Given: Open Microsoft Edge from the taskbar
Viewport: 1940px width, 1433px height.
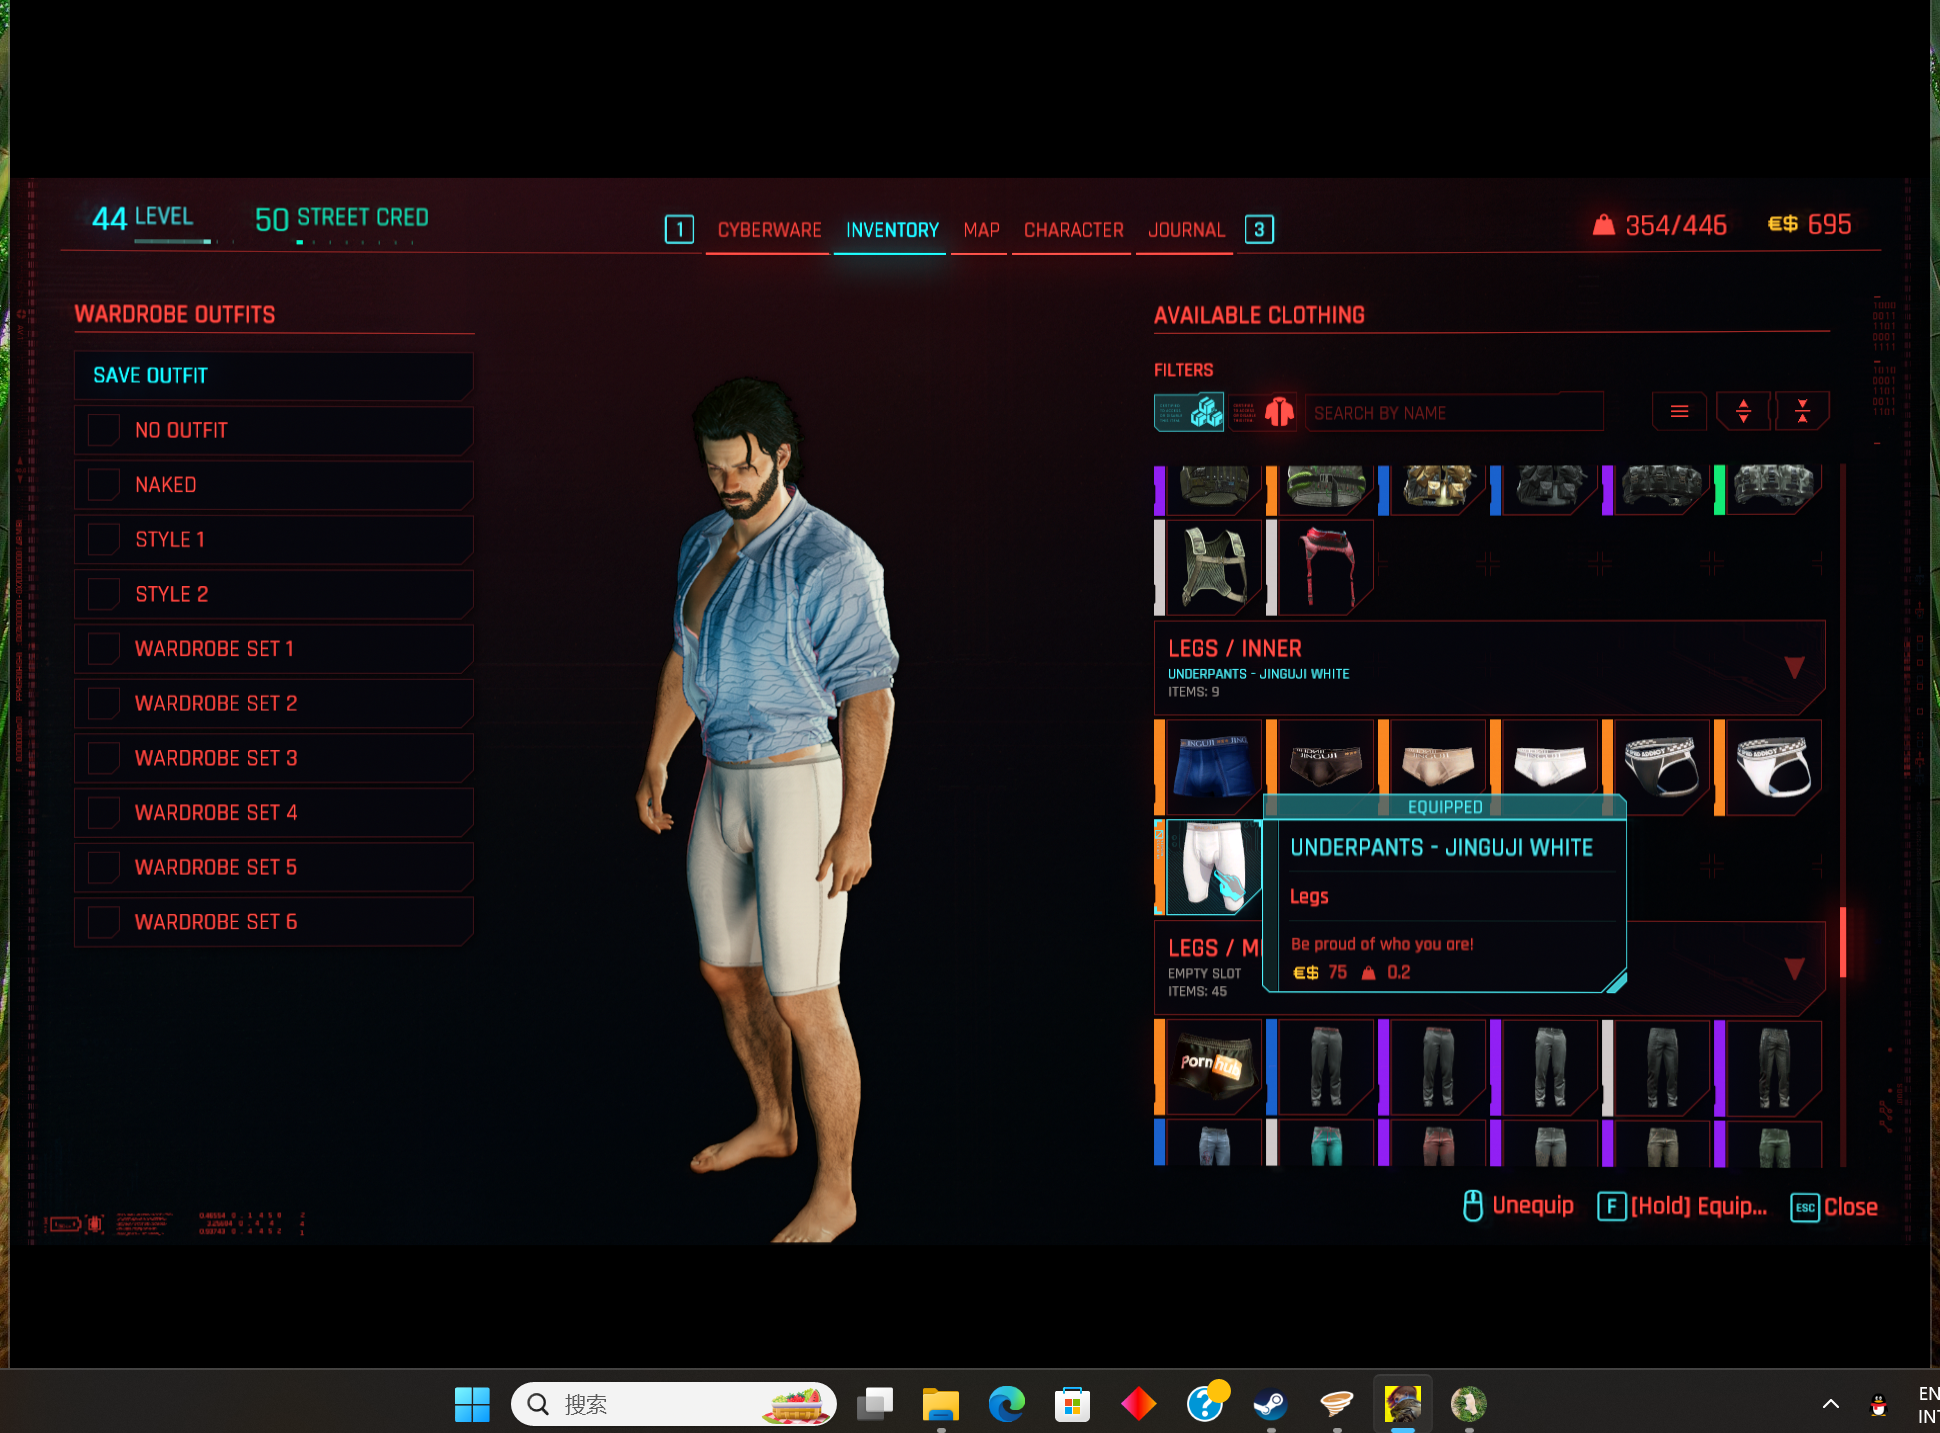Looking at the screenshot, I should pyautogui.click(x=1006, y=1404).
